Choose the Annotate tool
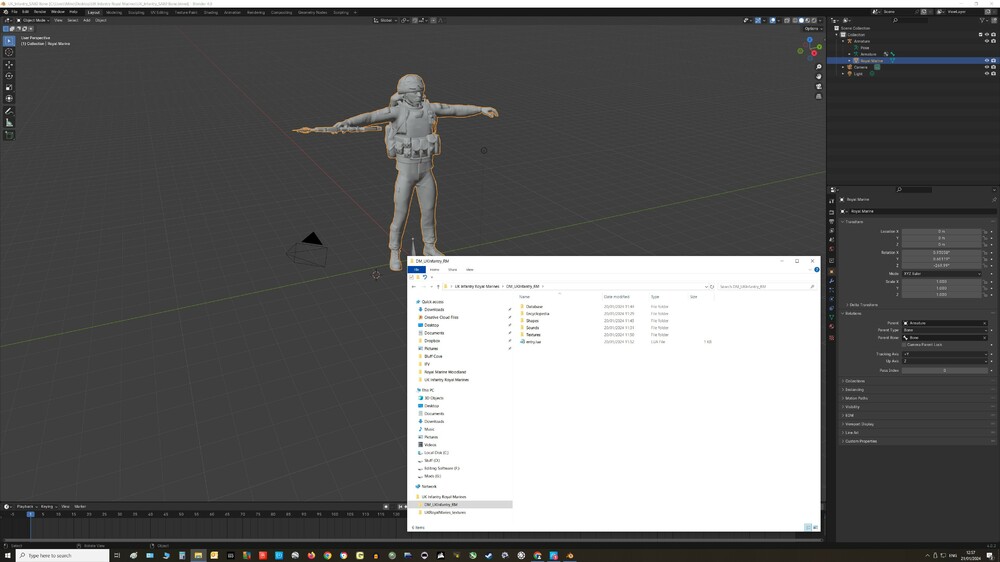 click(10, 111)
